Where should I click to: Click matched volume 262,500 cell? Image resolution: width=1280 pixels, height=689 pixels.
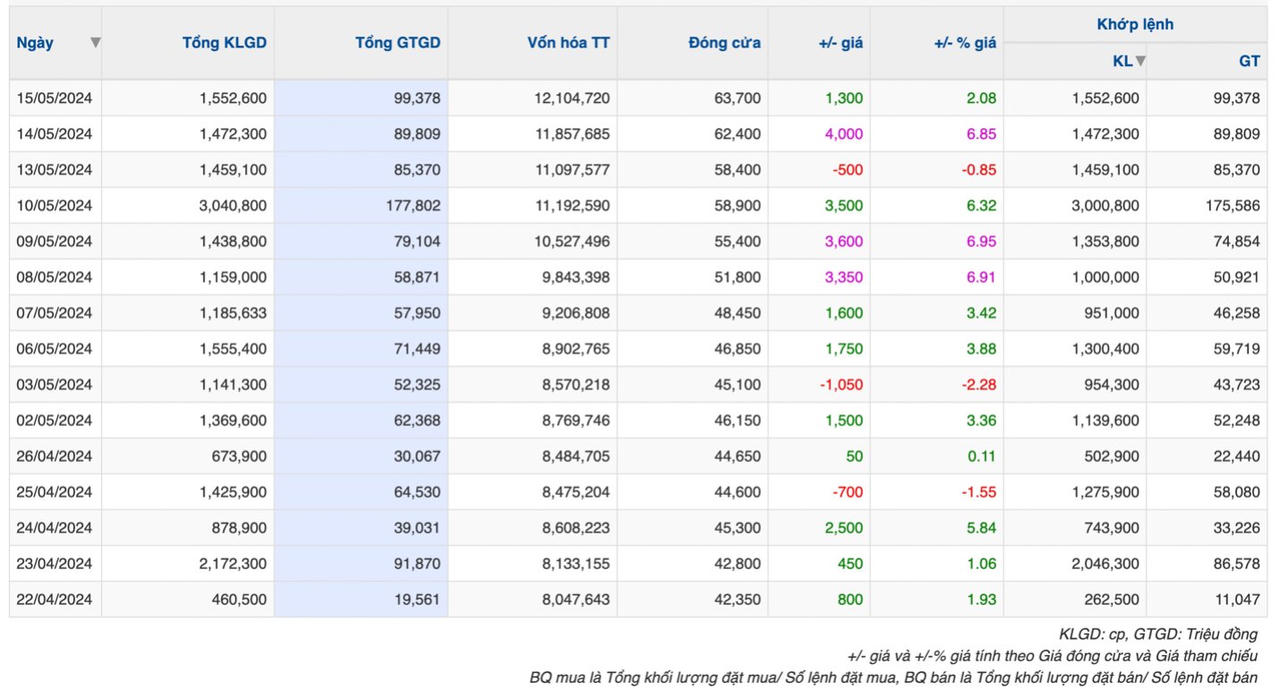point(1112,600)
